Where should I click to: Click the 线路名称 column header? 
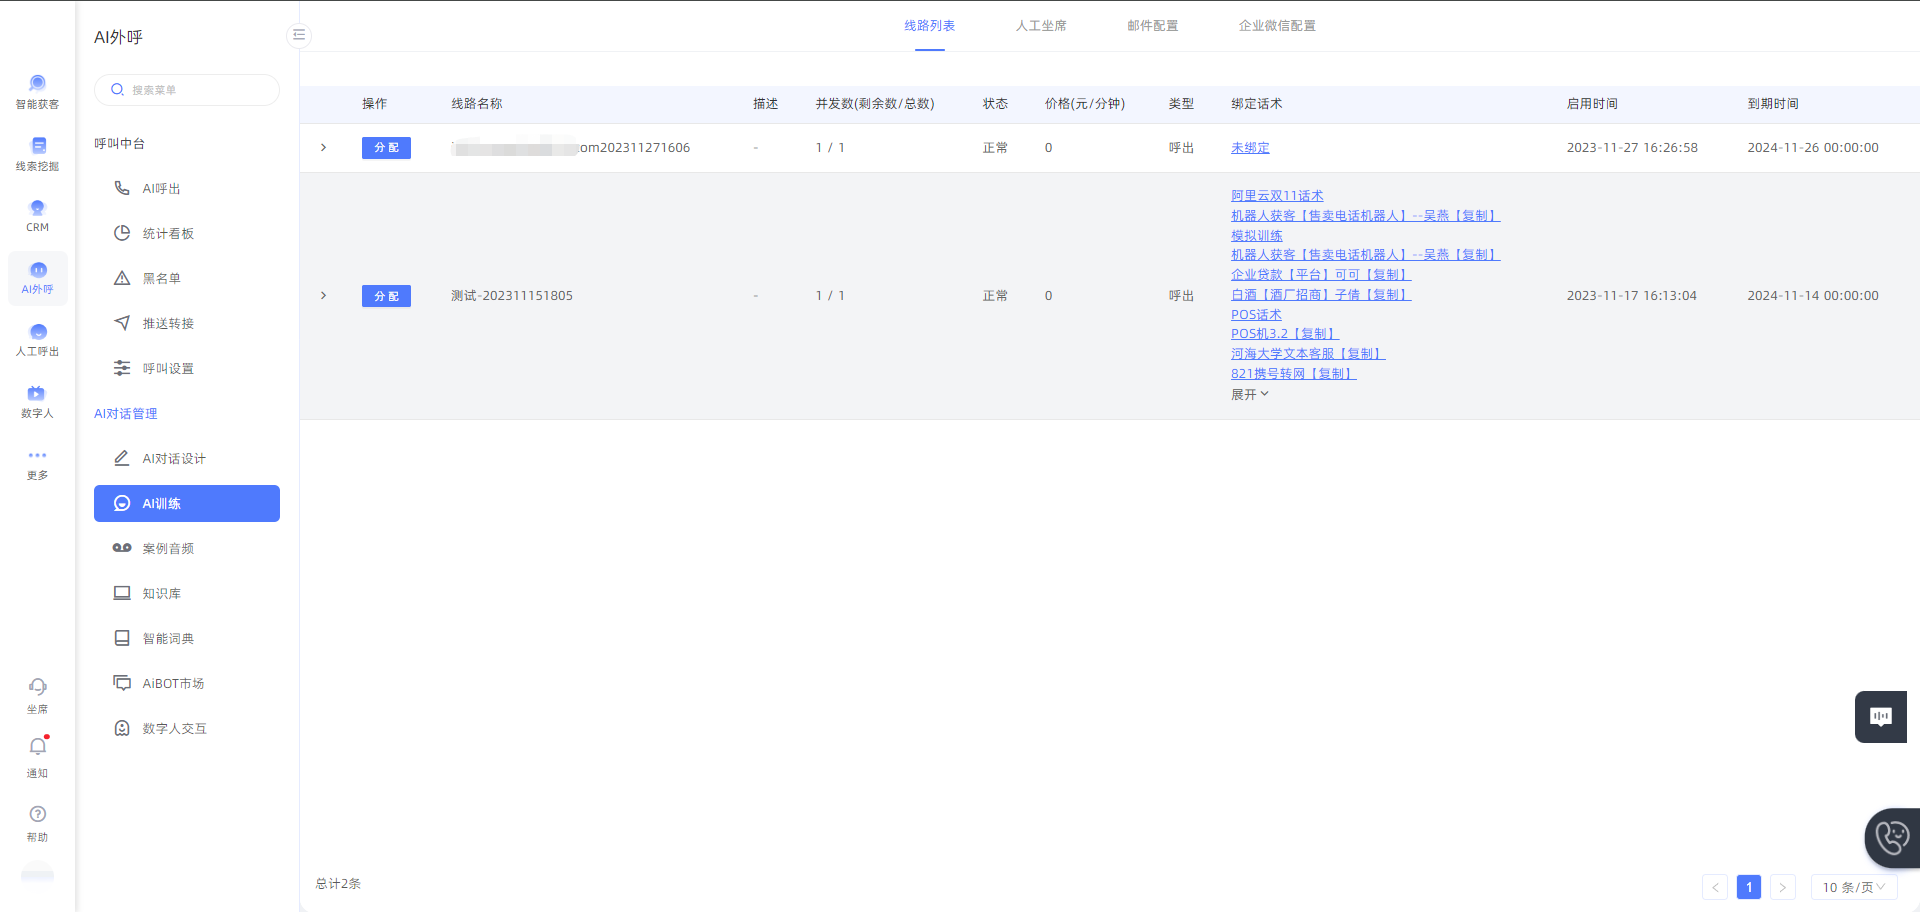(477, 104)
